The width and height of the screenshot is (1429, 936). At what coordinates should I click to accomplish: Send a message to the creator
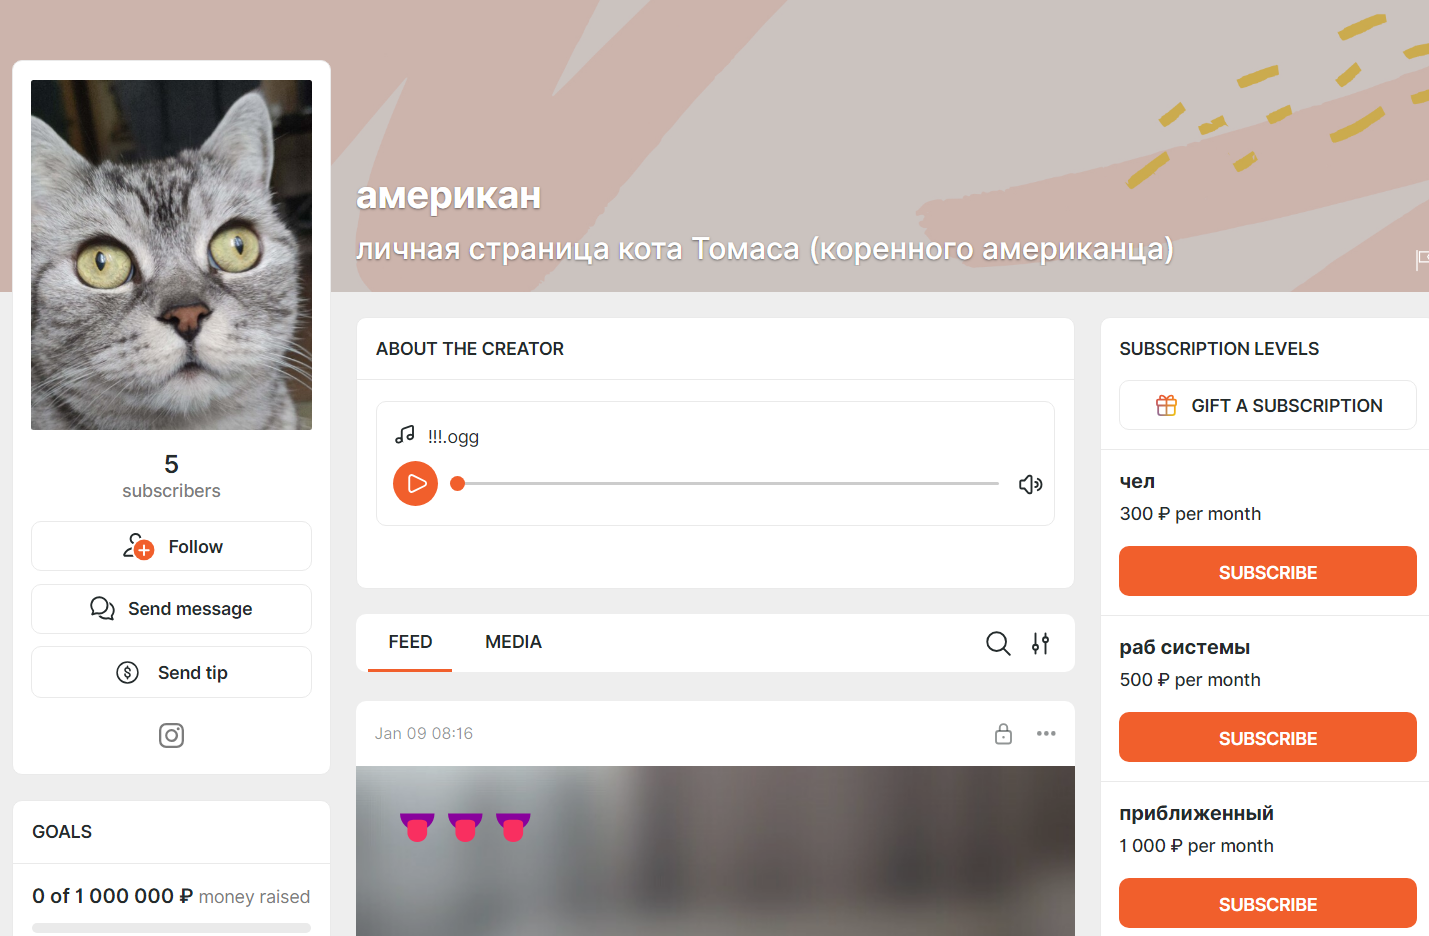coord(171,609)
